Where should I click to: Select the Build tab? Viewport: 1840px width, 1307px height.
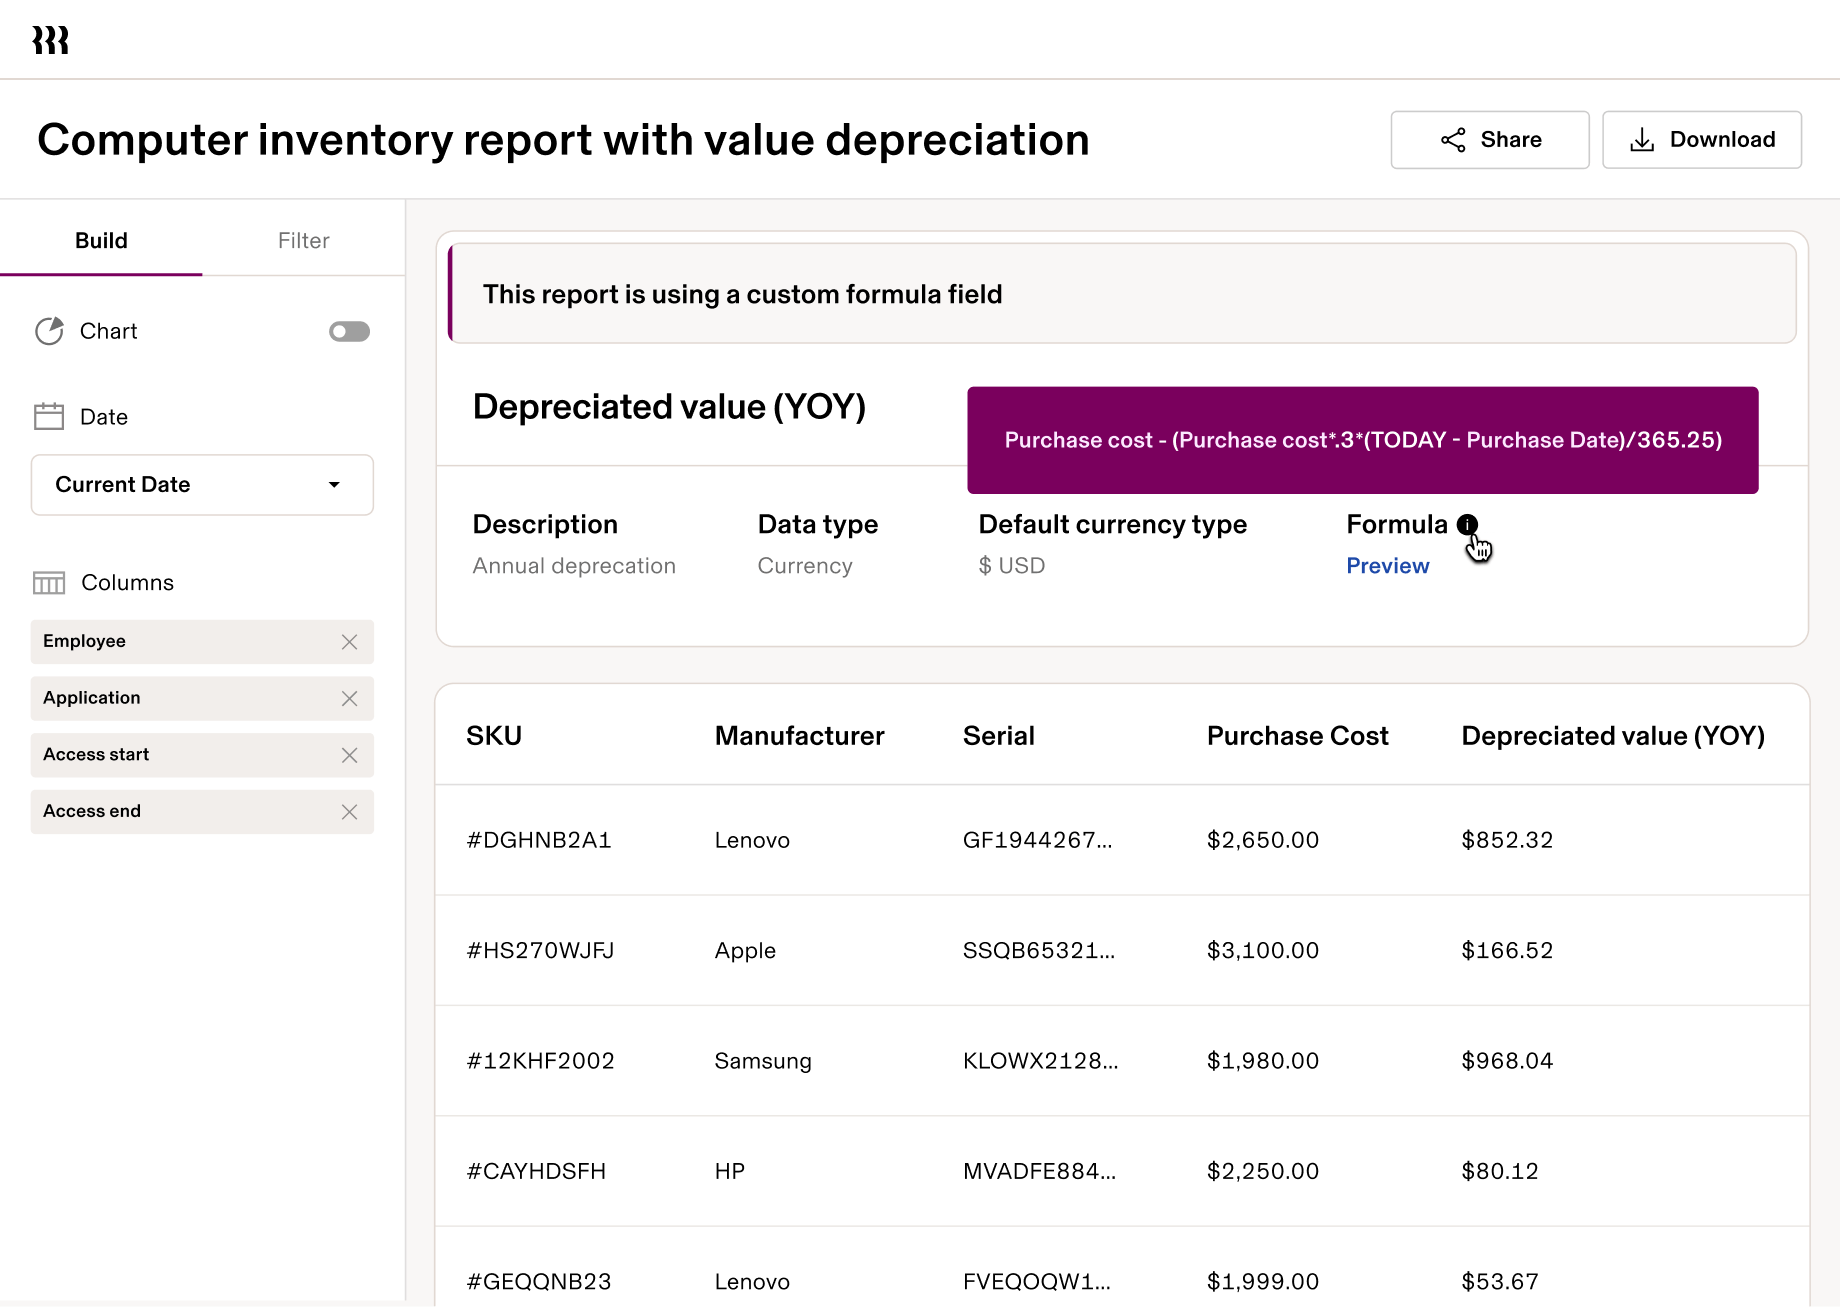[100, 240]
